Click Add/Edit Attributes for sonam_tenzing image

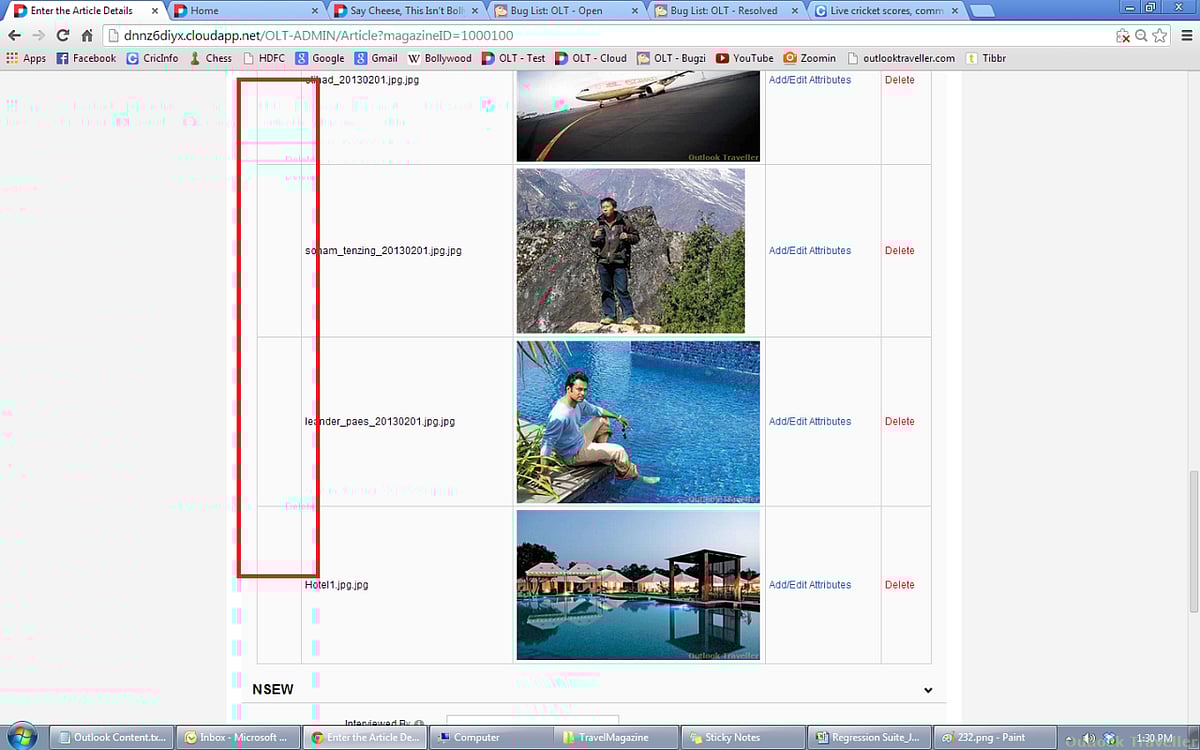tap(809, 251)
